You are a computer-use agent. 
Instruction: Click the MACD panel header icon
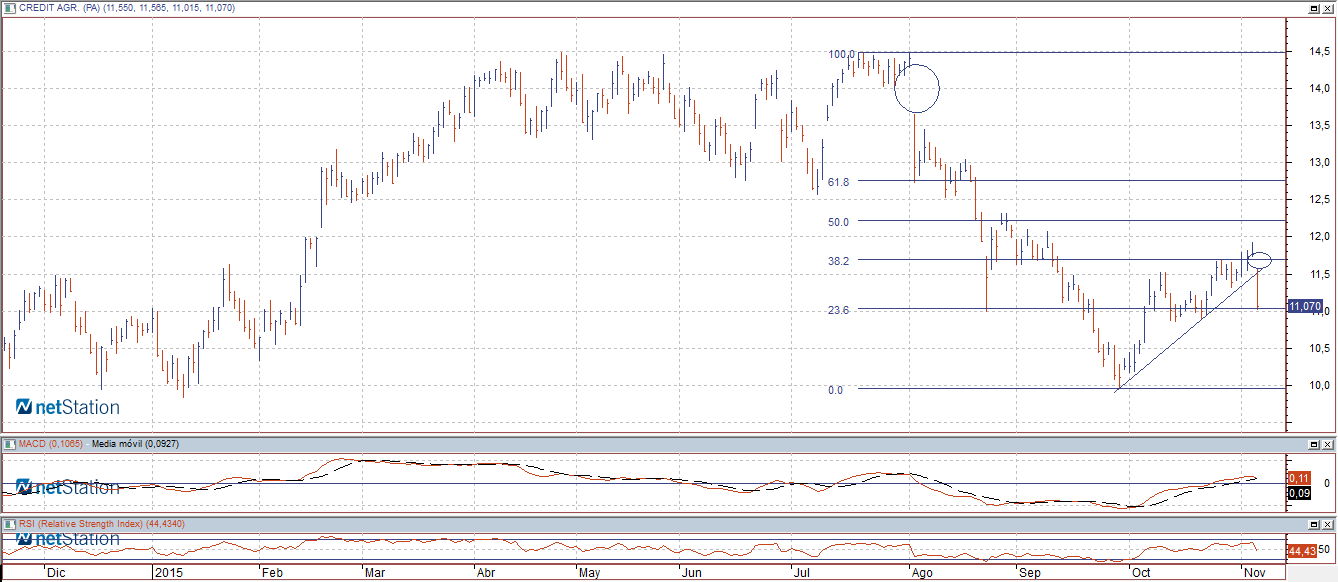click(10, 443)
